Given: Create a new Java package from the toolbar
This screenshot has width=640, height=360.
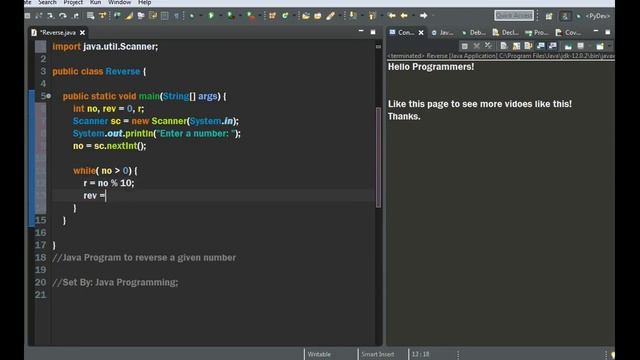Looking at the screenshot, I should 272,16.
